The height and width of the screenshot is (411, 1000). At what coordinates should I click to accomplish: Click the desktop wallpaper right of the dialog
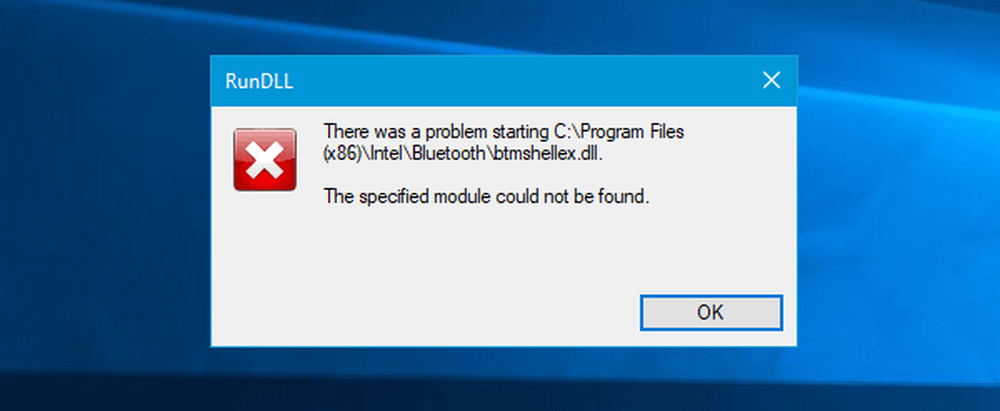coord(898,204)
